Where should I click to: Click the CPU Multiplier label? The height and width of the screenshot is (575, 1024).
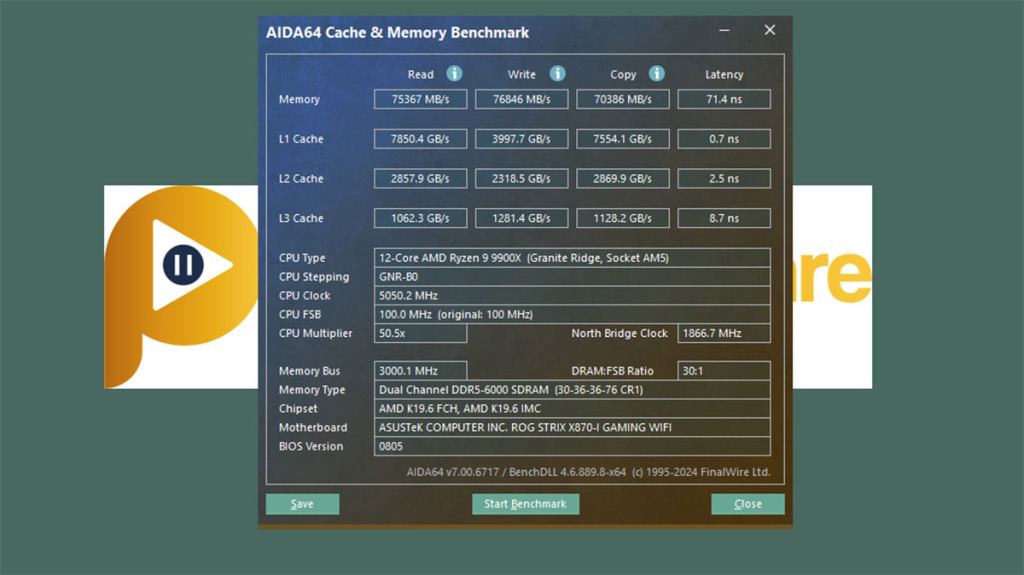tap(315, 333)
